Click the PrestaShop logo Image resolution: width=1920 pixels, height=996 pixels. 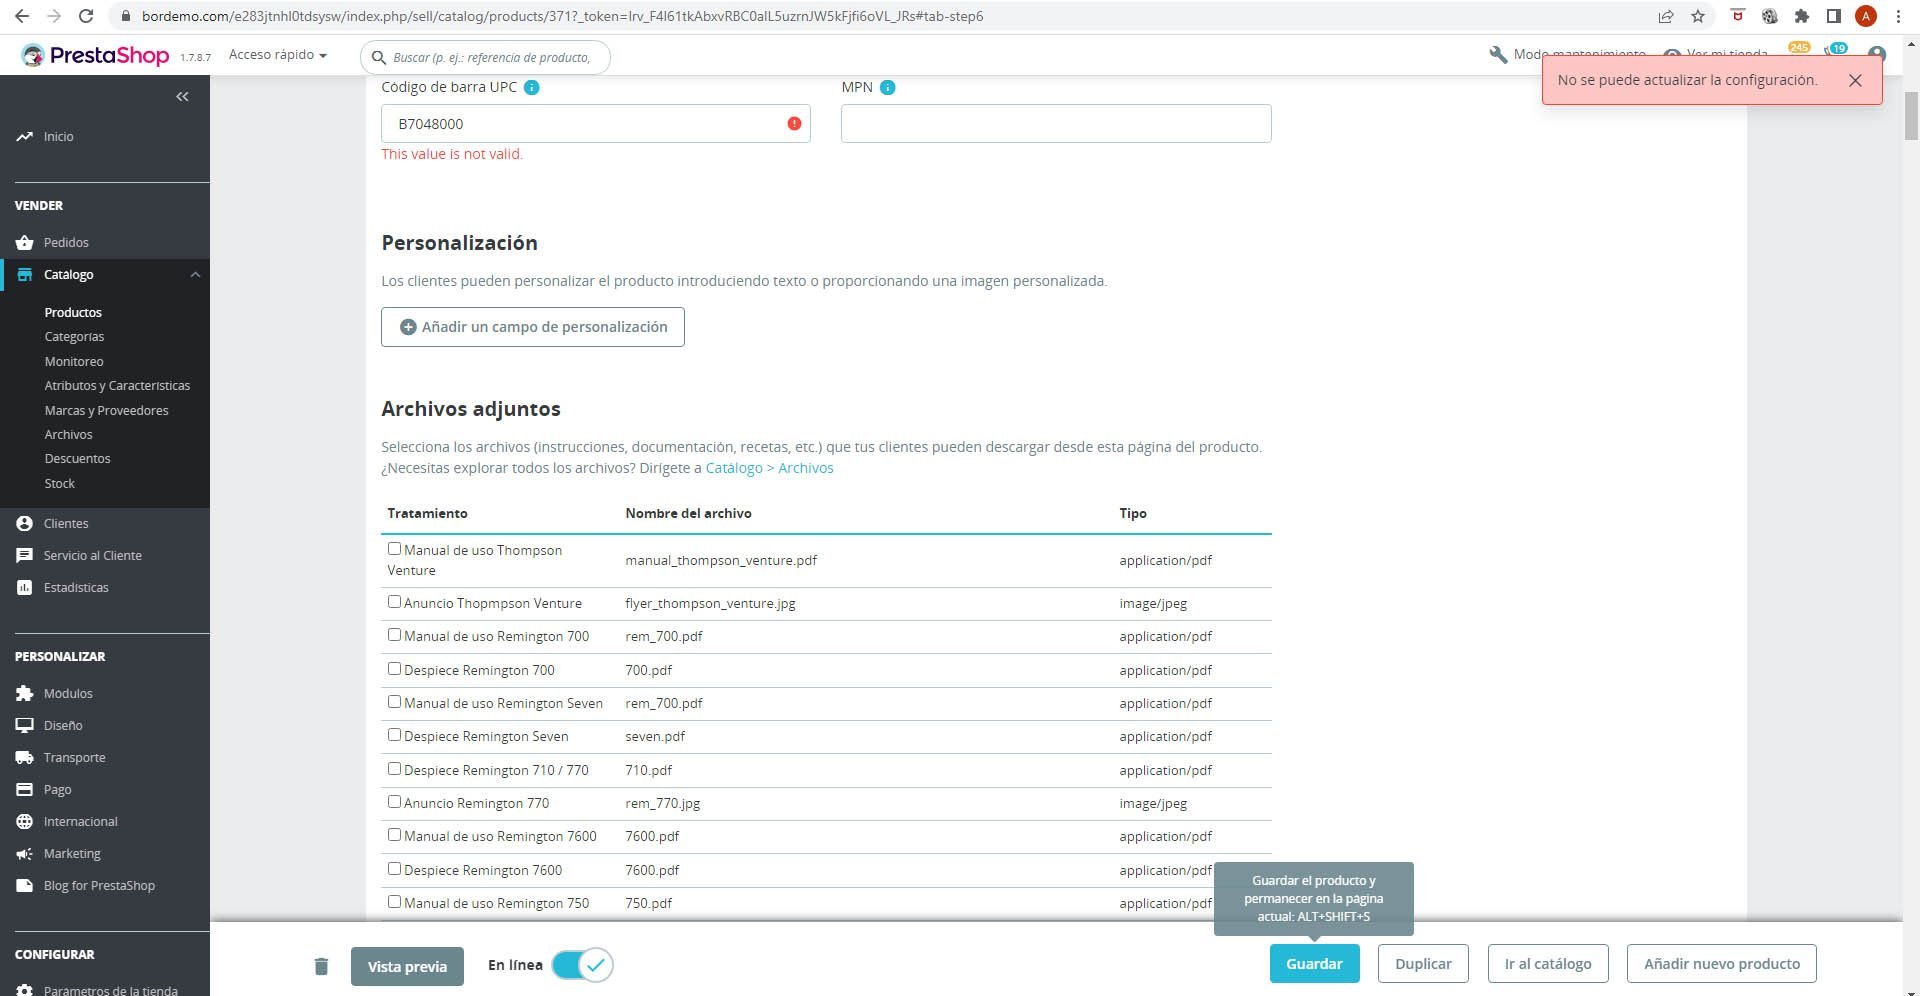(x=96, y=56)
